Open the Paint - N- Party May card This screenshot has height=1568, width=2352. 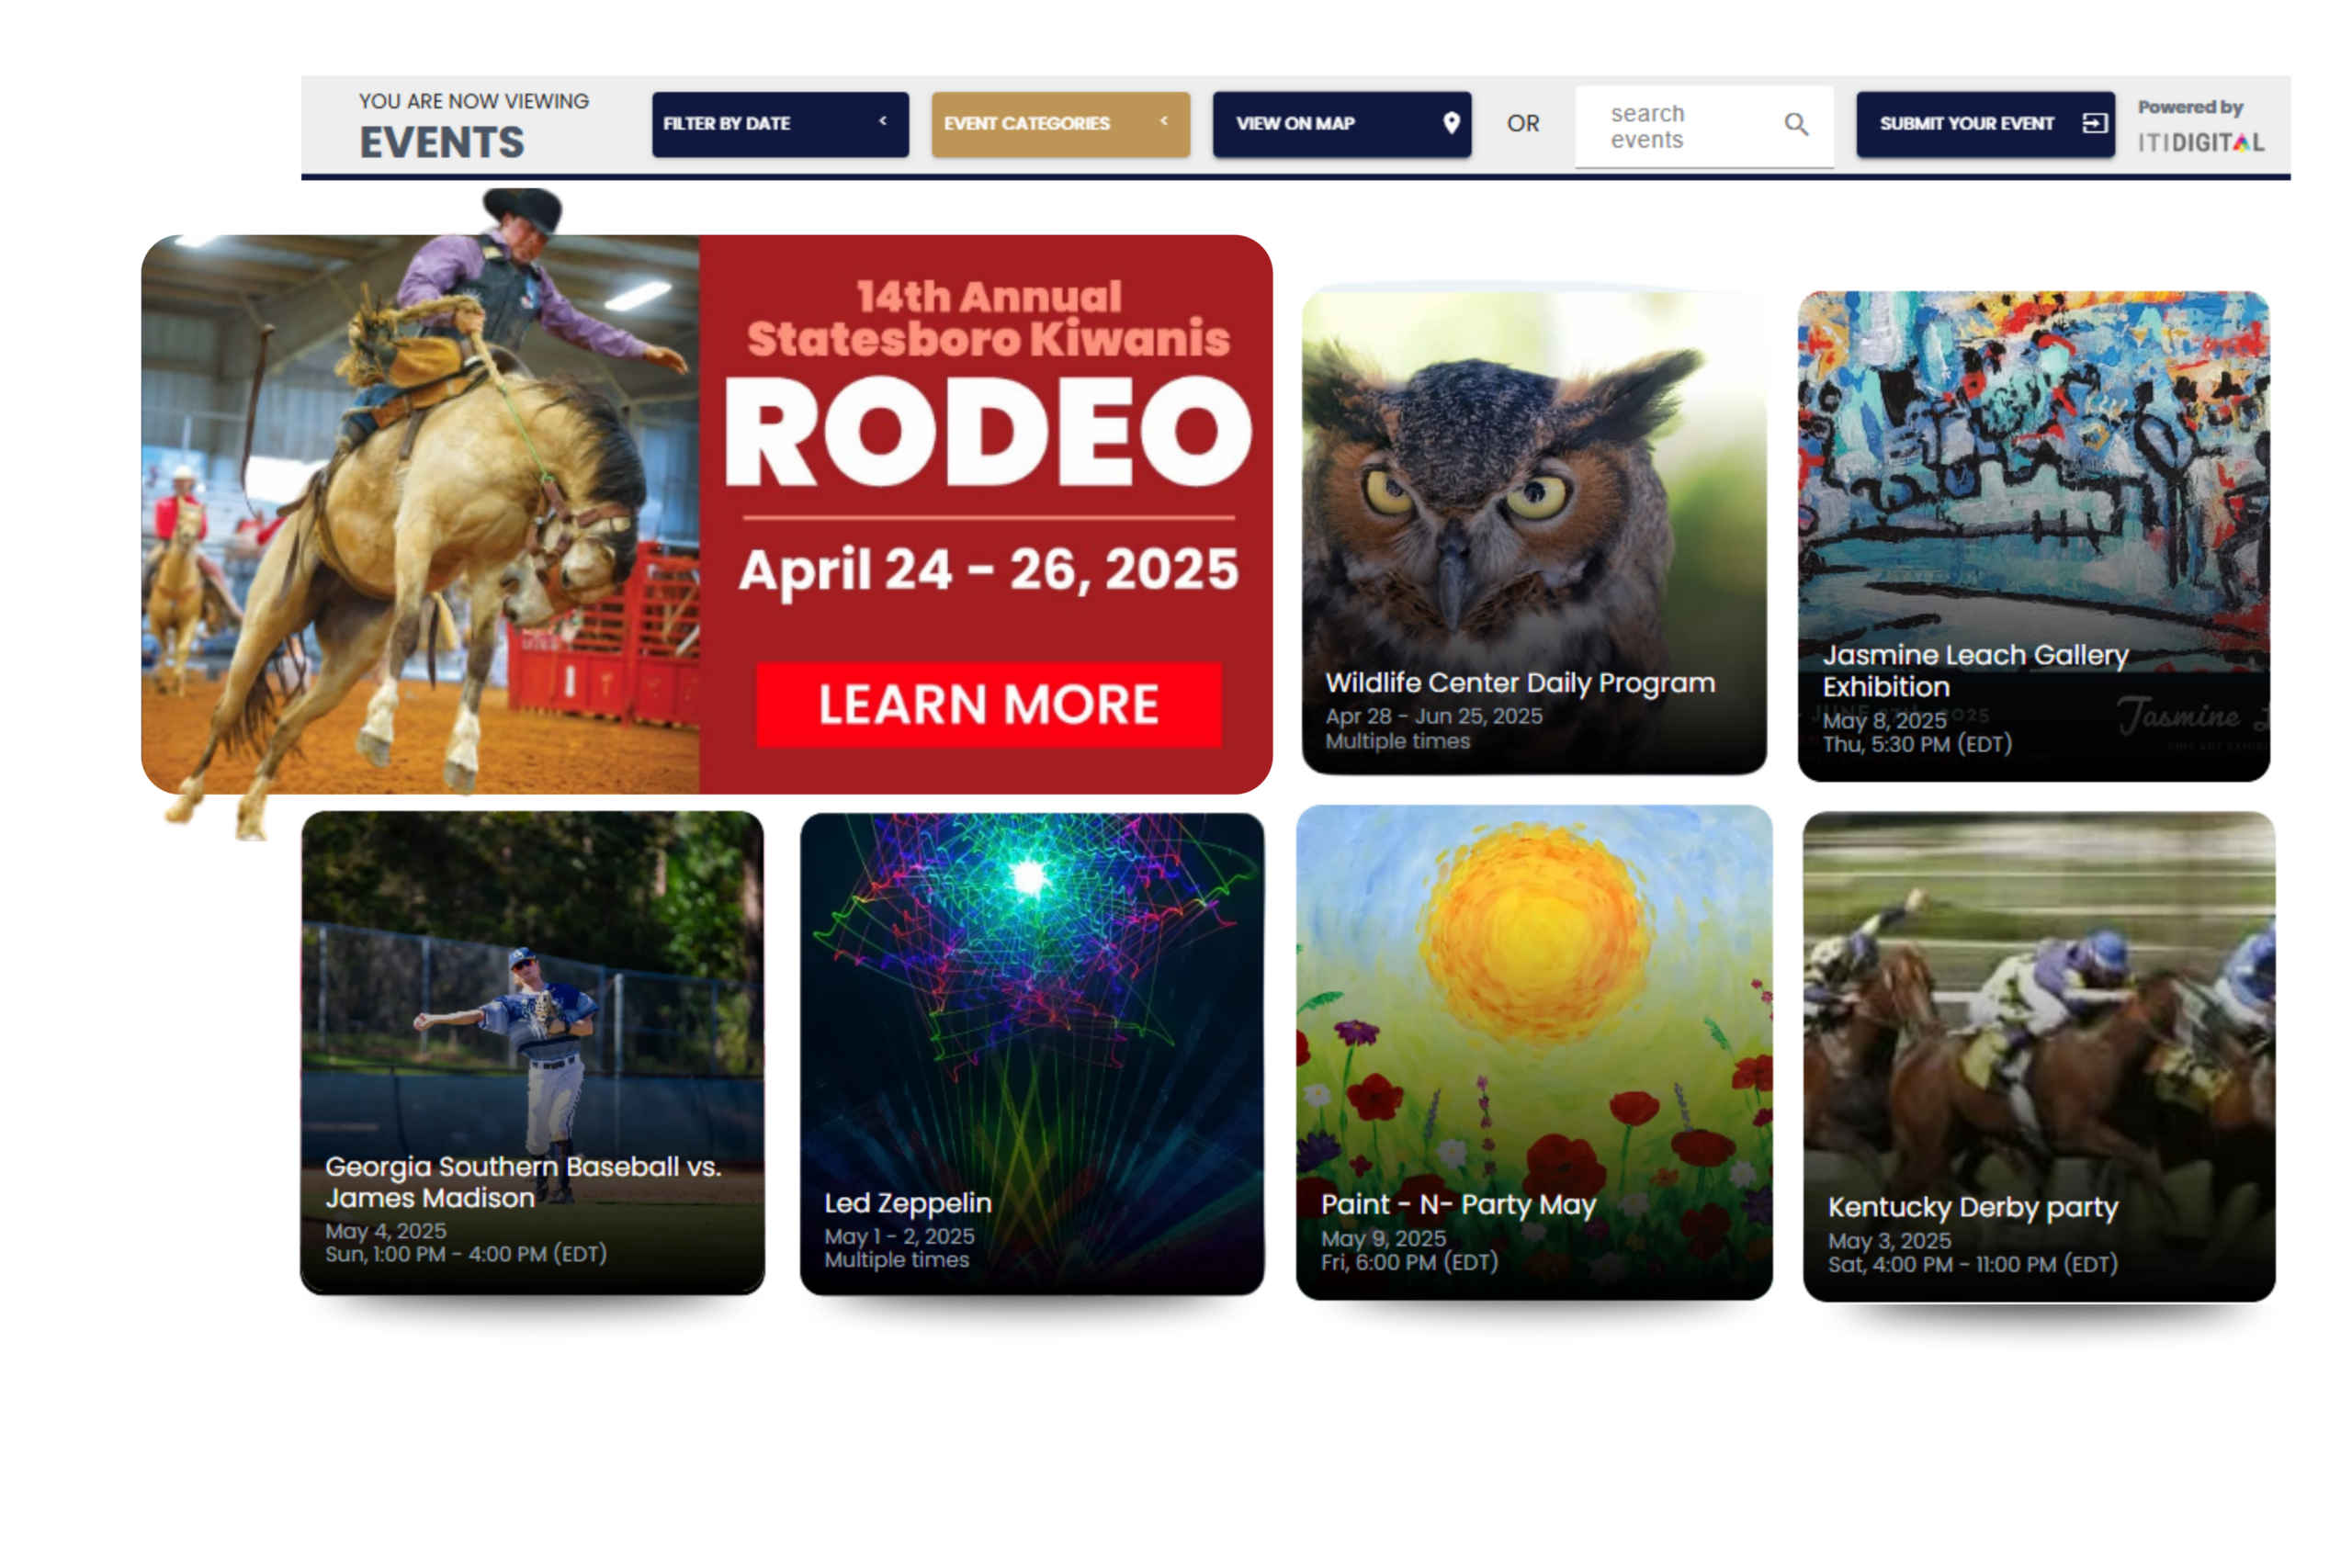(x=1534, y=1052)
